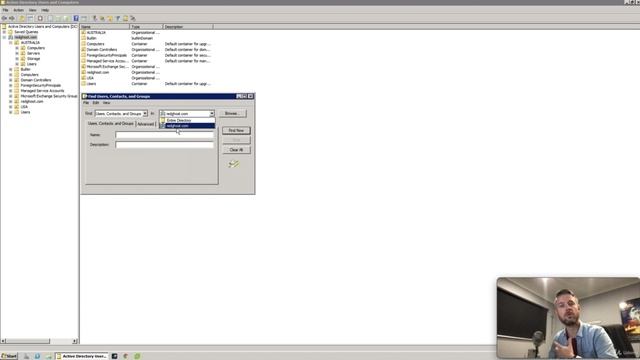Image resolution: width=640 pixels, height=360 pixels.
Task: Open View menu of main window
Action: (33, 10)
